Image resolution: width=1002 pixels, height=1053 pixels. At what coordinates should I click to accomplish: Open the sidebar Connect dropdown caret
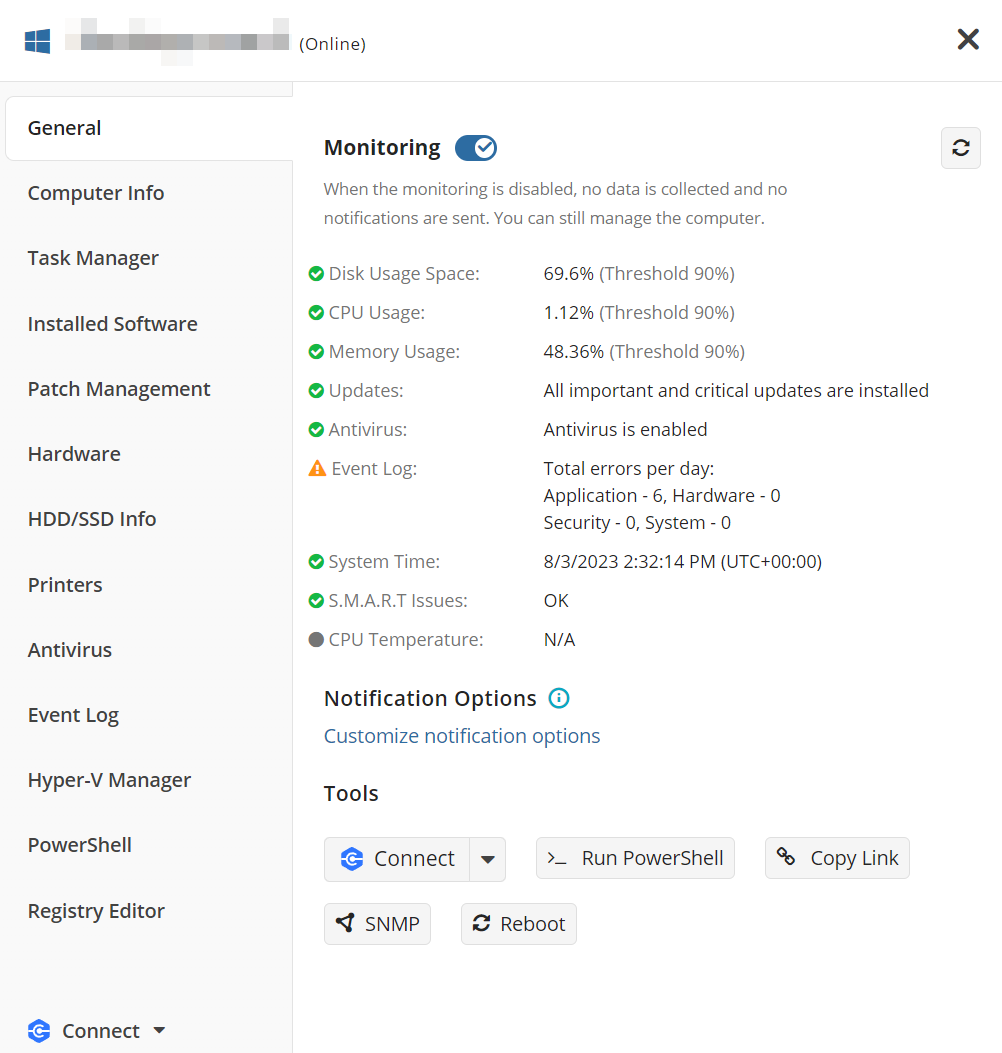(159, 1031)
